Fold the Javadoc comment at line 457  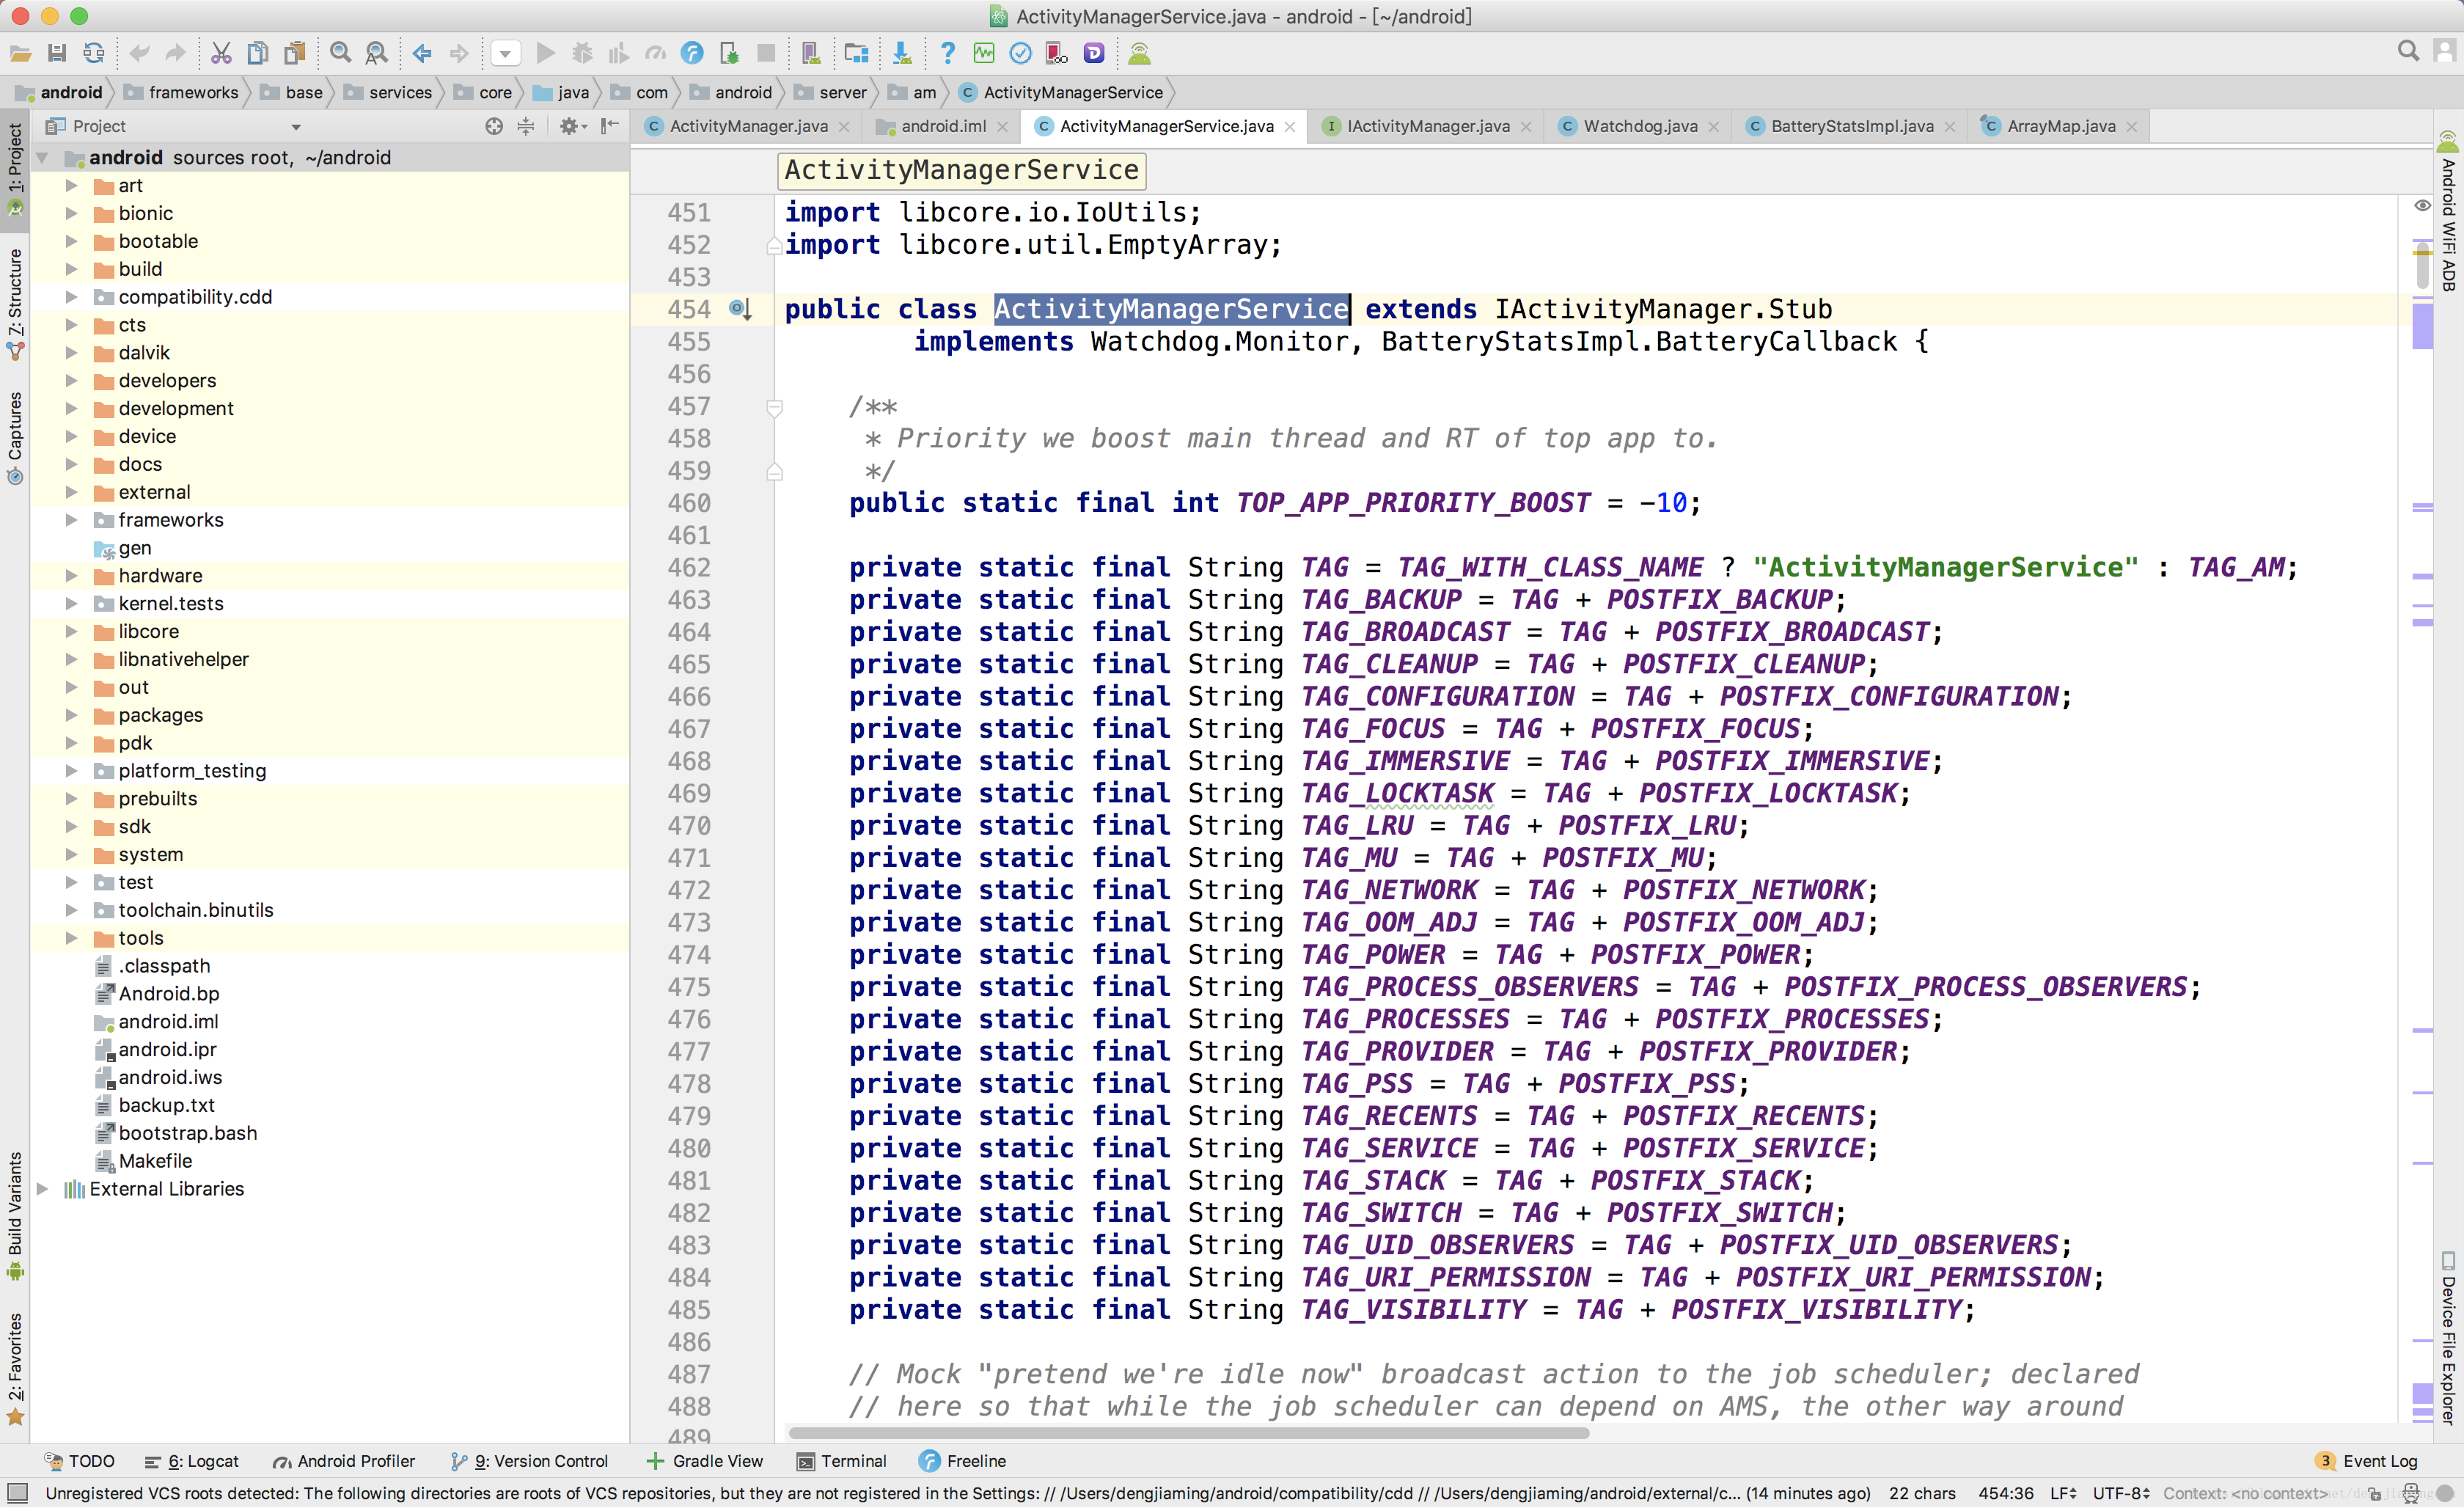point(774,407)
